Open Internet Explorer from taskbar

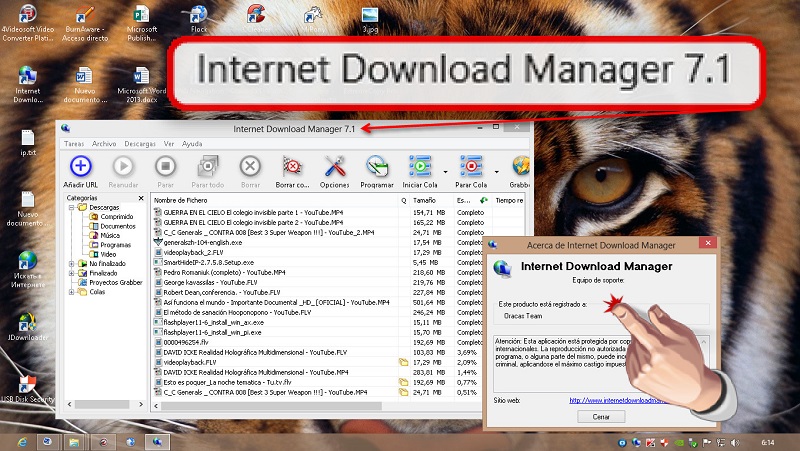(22, 442)
